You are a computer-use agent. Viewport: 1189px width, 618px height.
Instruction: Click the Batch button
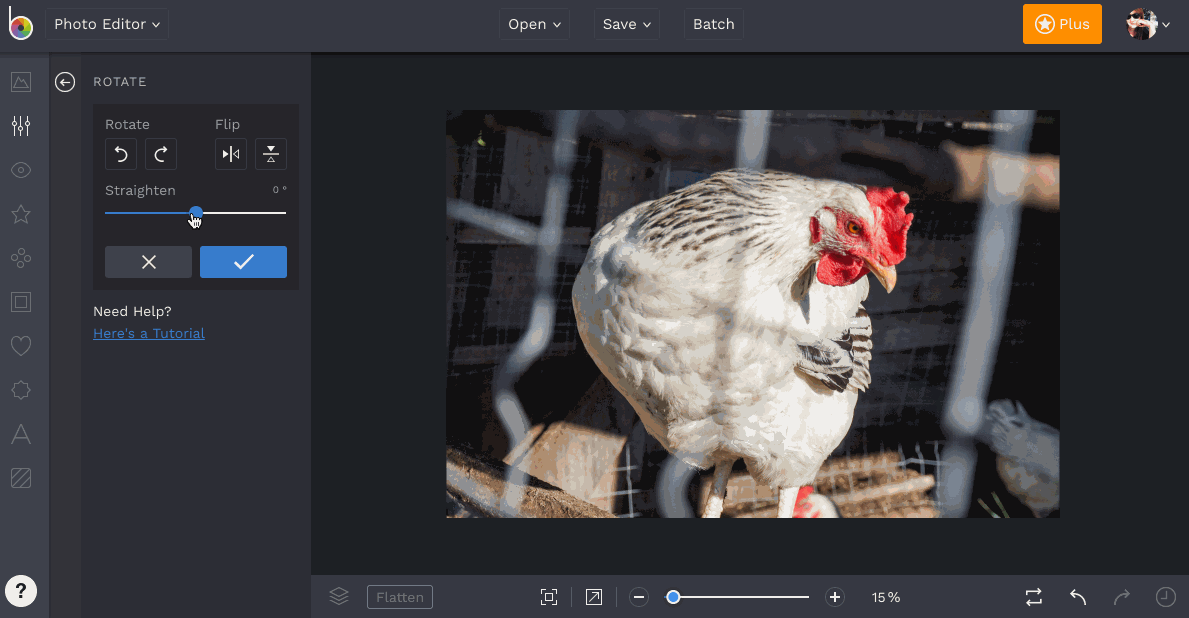point(714,24)
